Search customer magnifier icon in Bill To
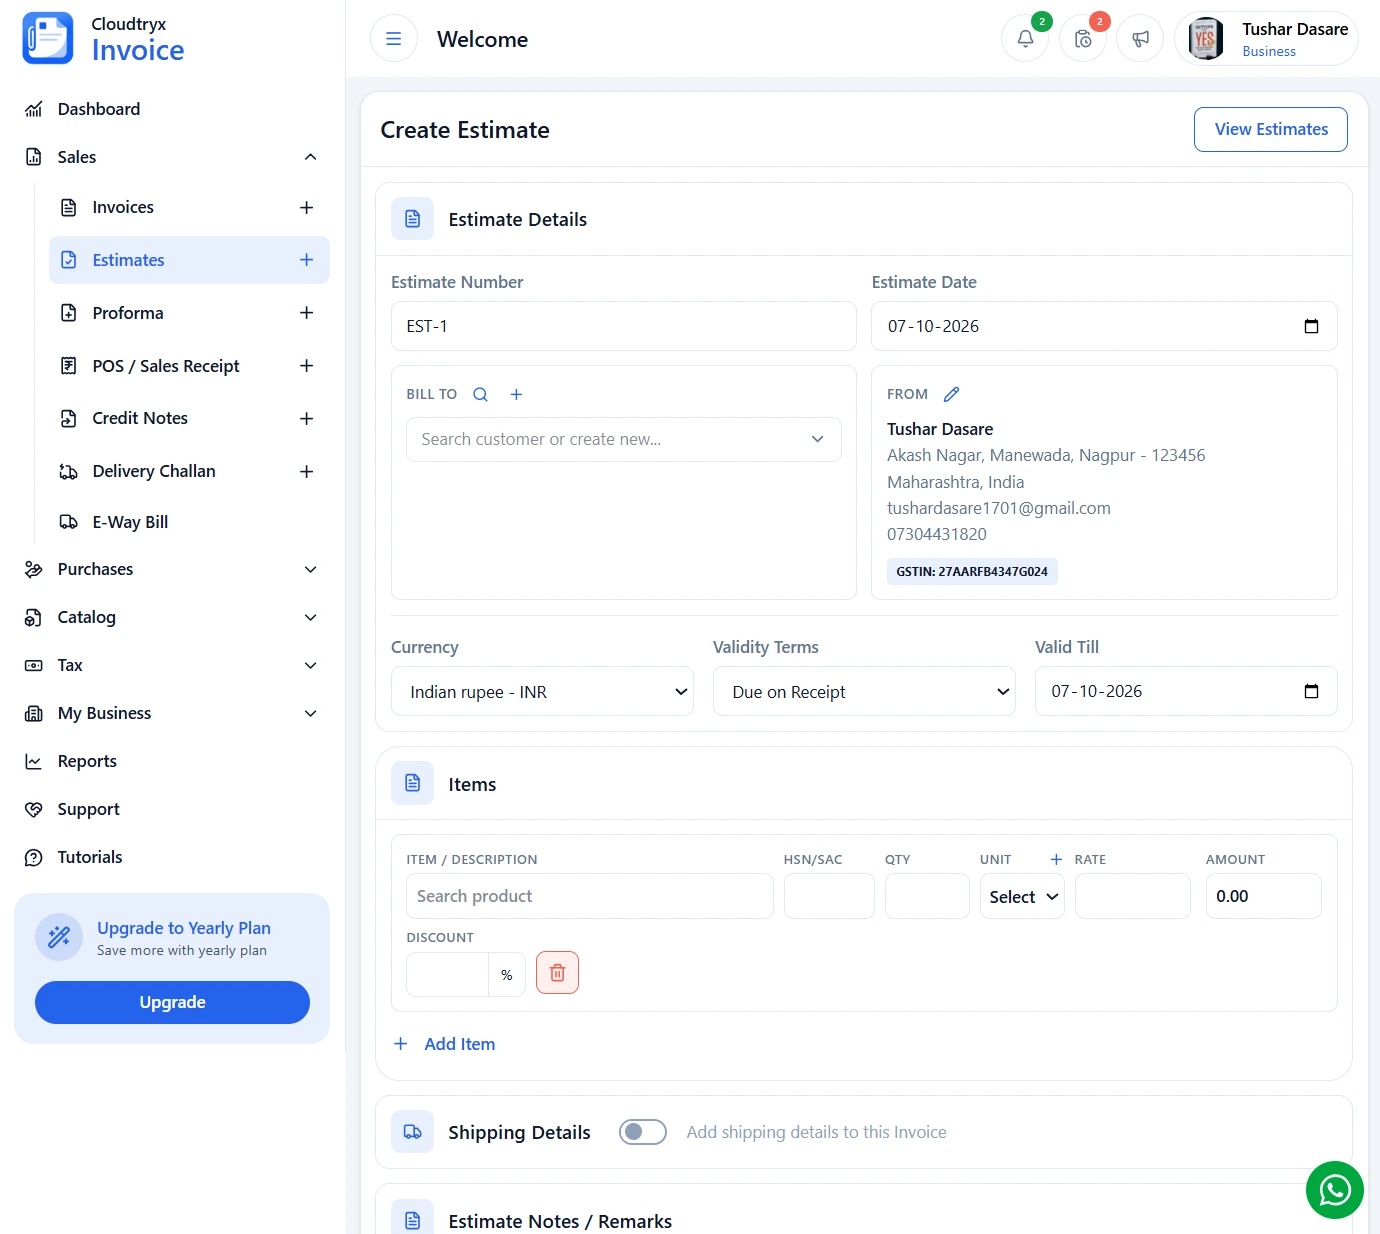Image resolution: width=1380 pixels, height=1234 pixels. click(x=480, y=394)
